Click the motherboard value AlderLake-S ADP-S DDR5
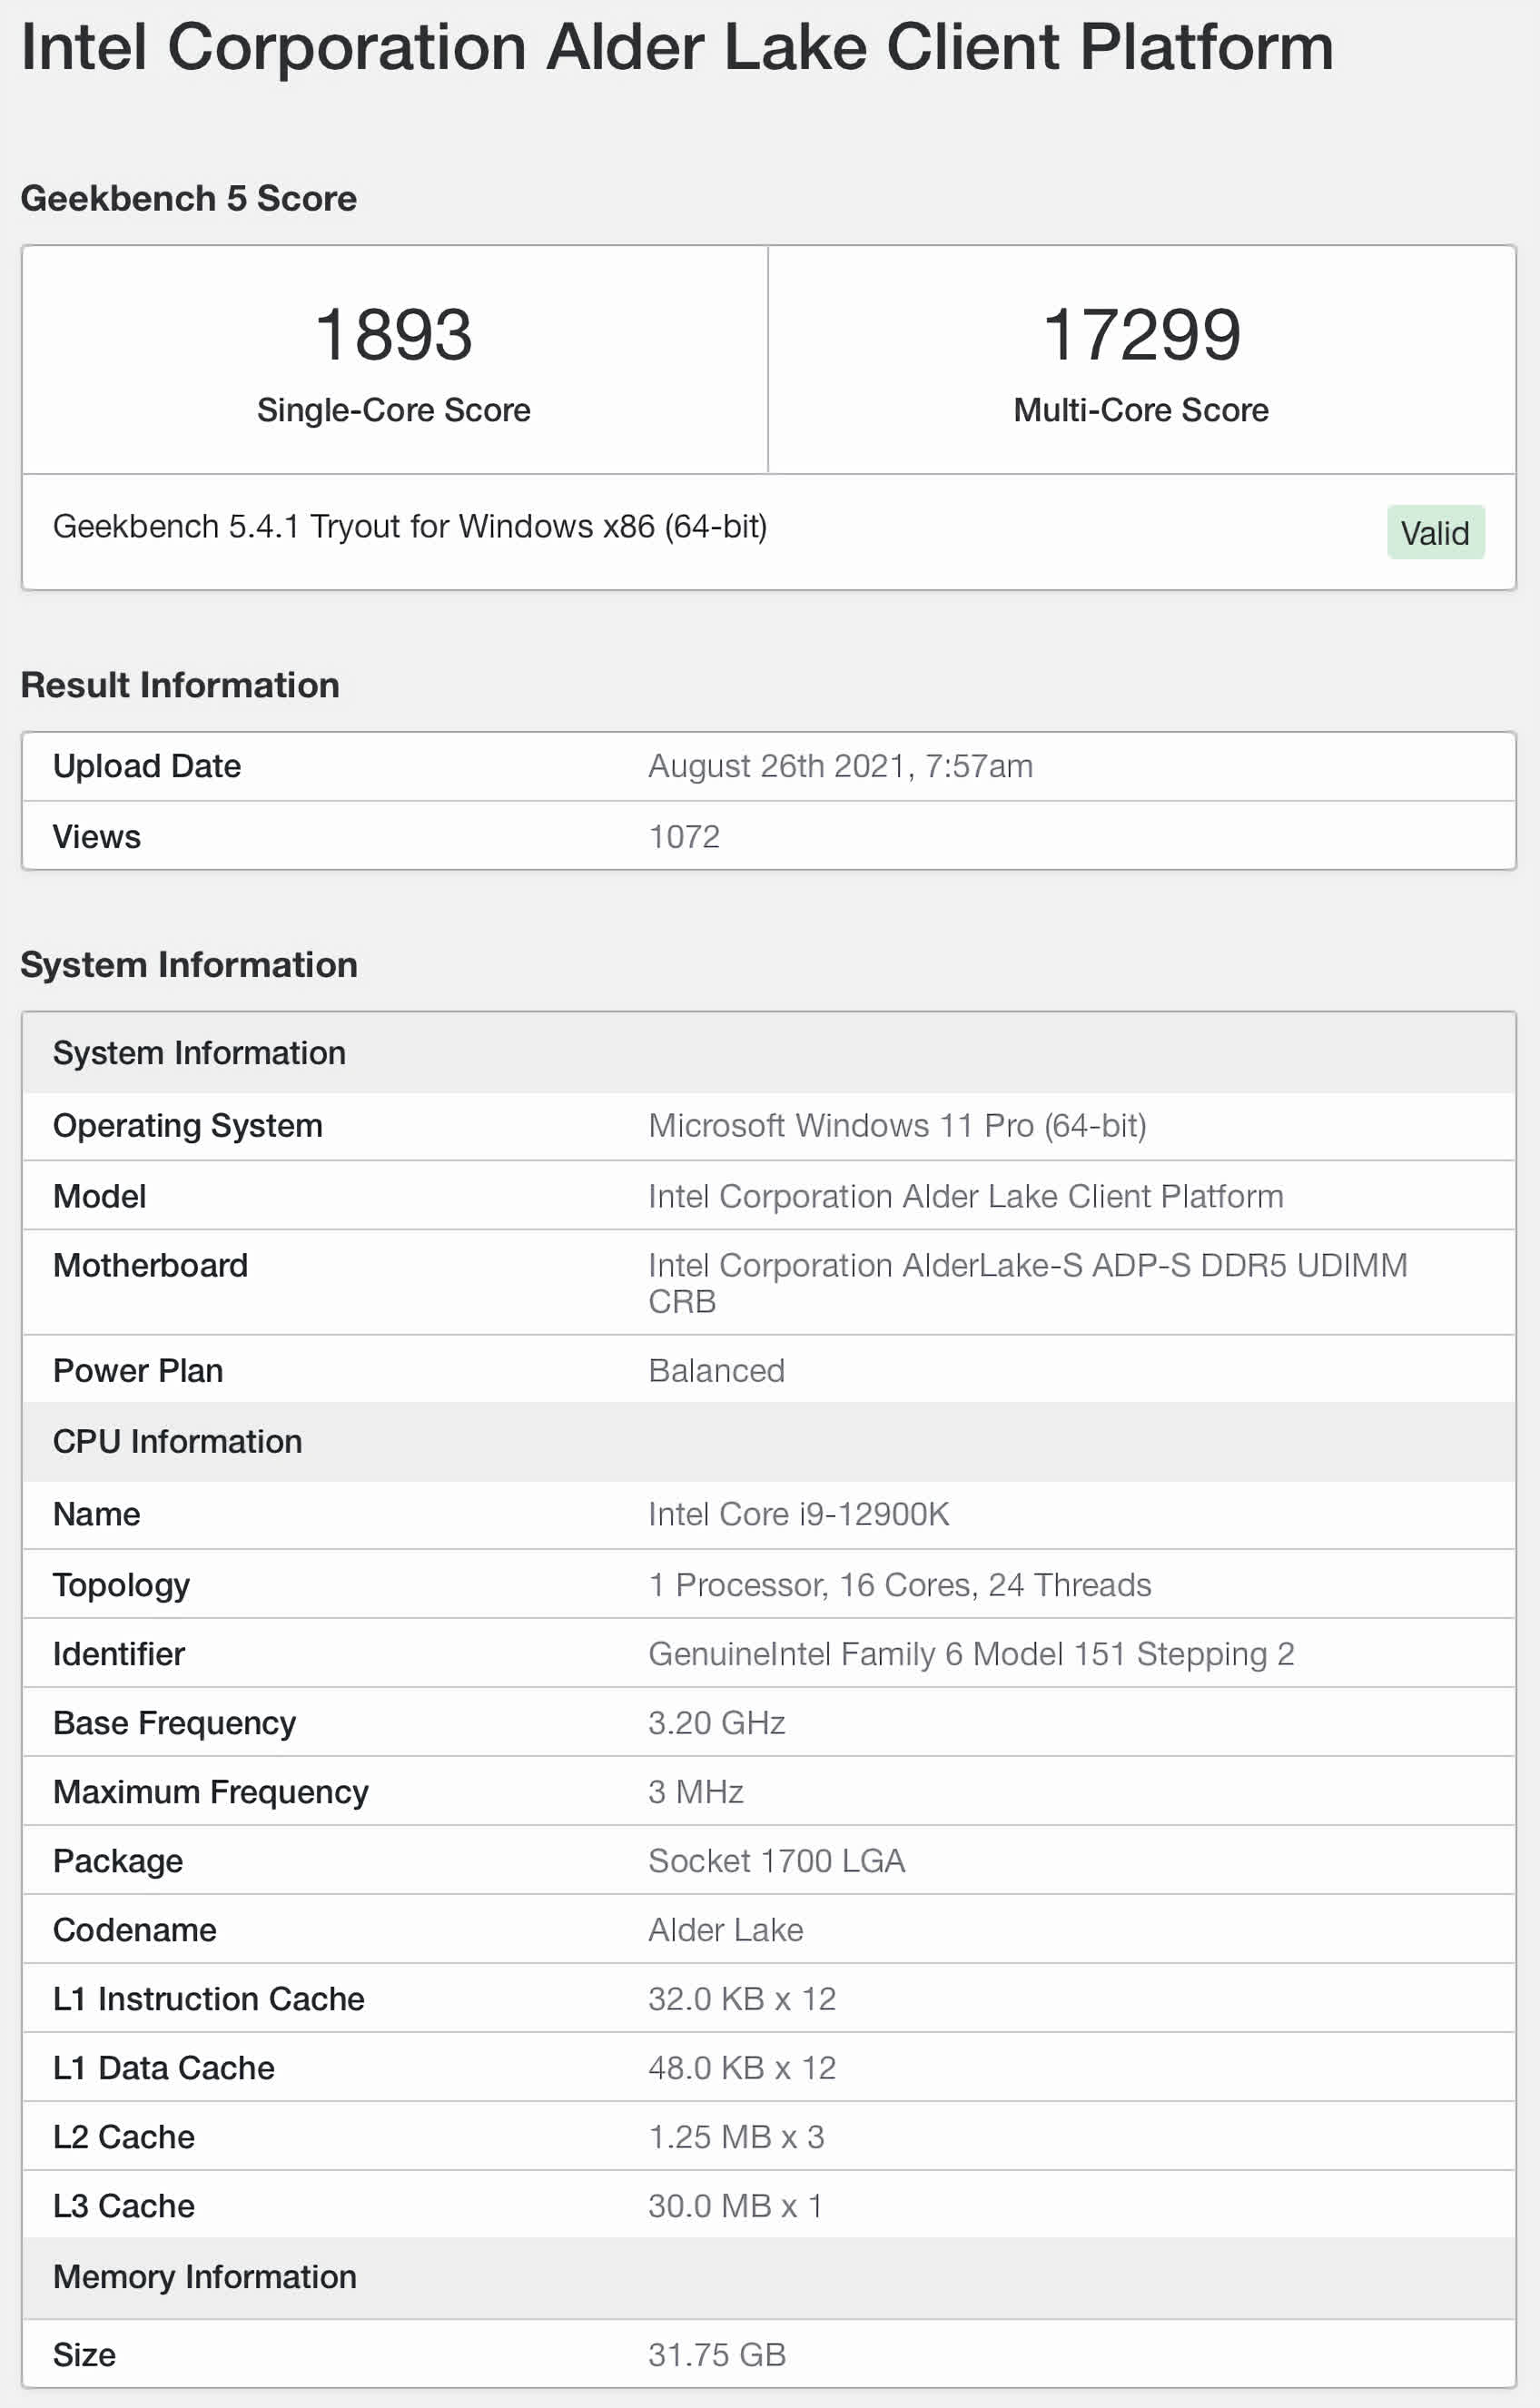Viewport: 1540px width, 2408px height. [1027, 1265]
